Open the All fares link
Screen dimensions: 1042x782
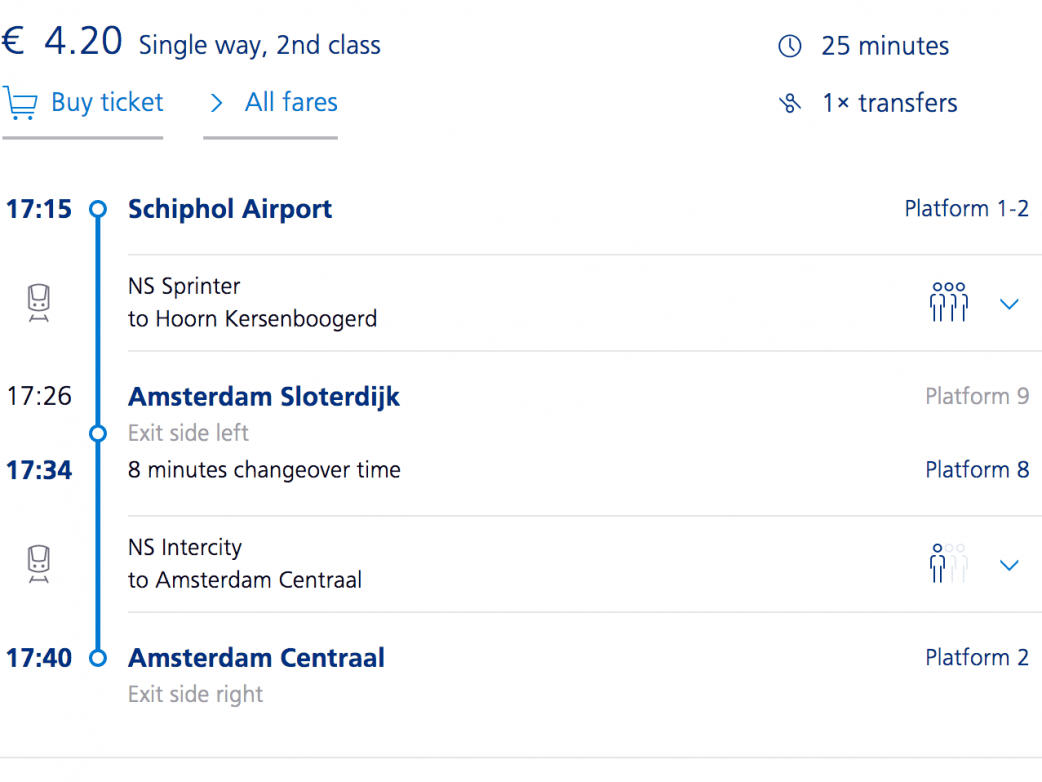pyautogui.click(x=290, y=103)
